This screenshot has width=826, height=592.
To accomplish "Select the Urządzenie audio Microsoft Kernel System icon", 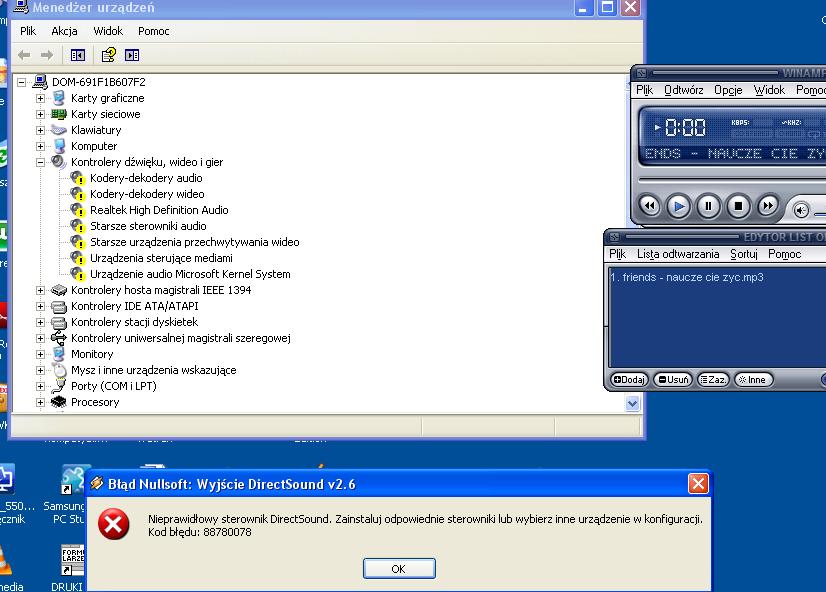I will pyautogui.click(x=78, y=274).
